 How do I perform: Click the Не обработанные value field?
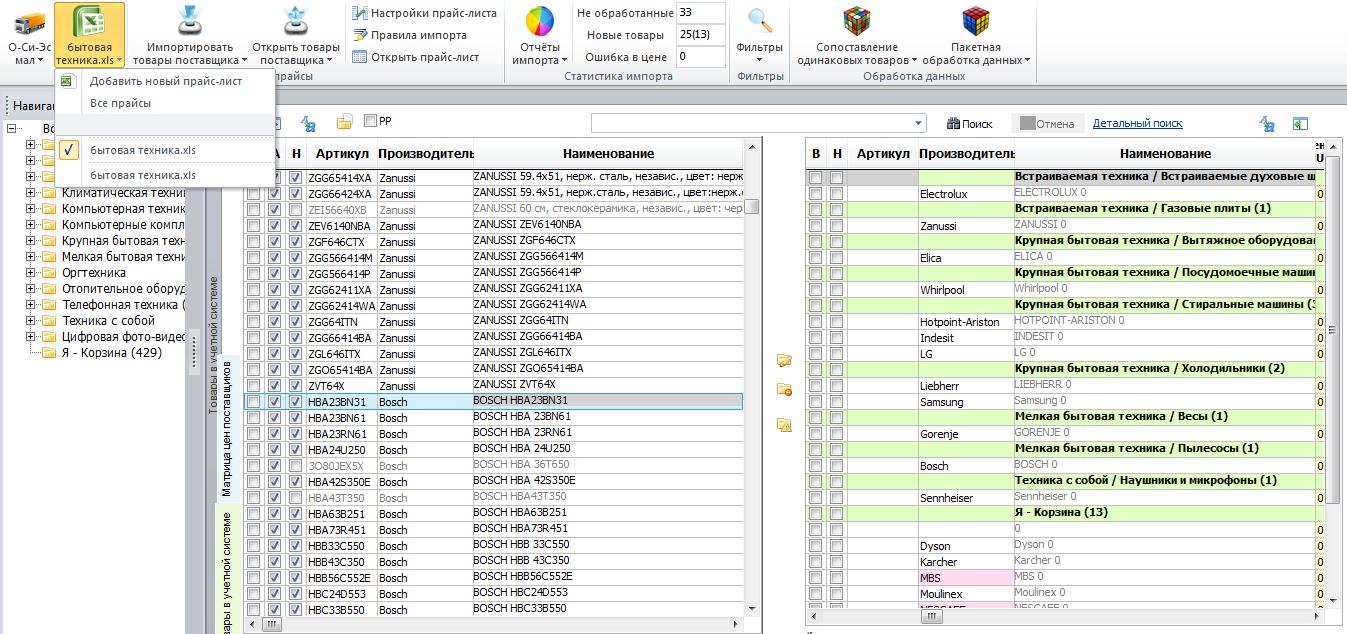coord(700,13)
